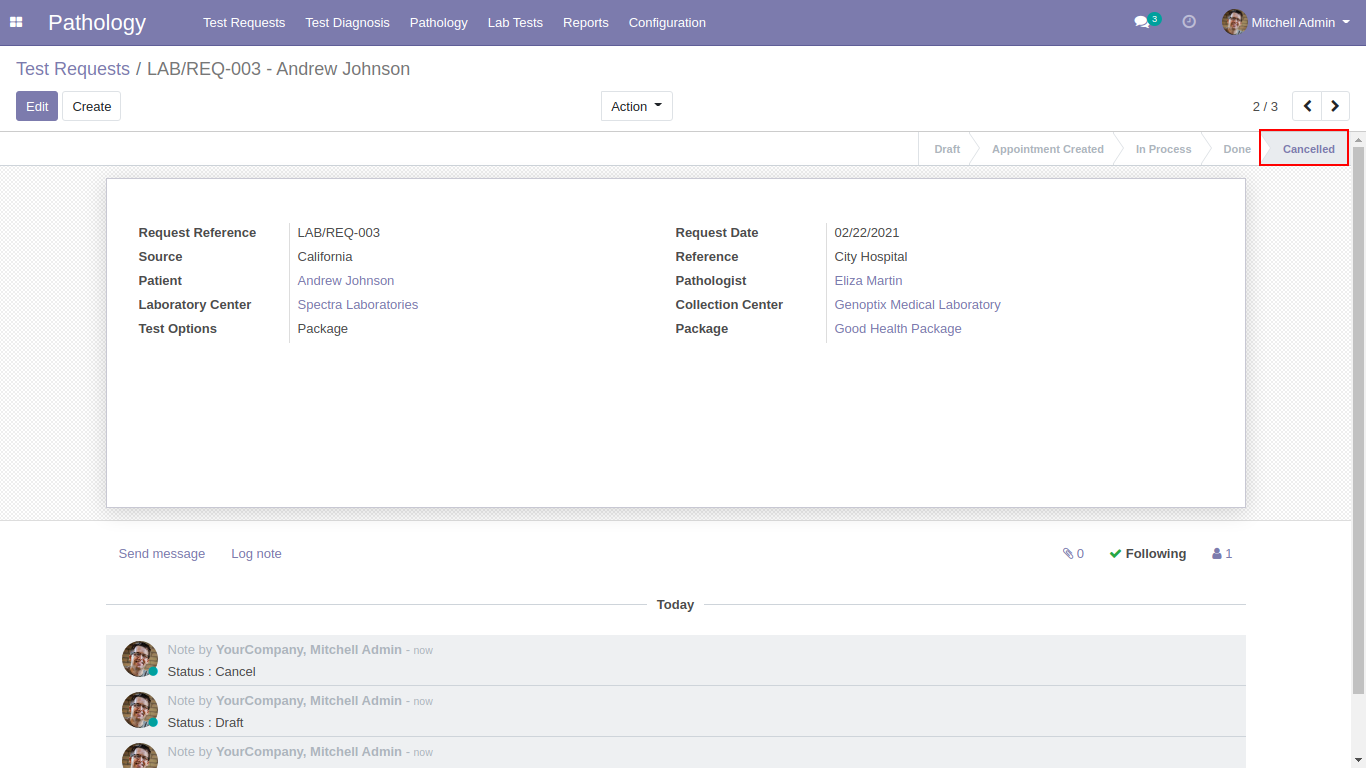The width and height of the screenshot is (1366, 768).
Task: Go to the next record arrow
Action: point(1335,106)
